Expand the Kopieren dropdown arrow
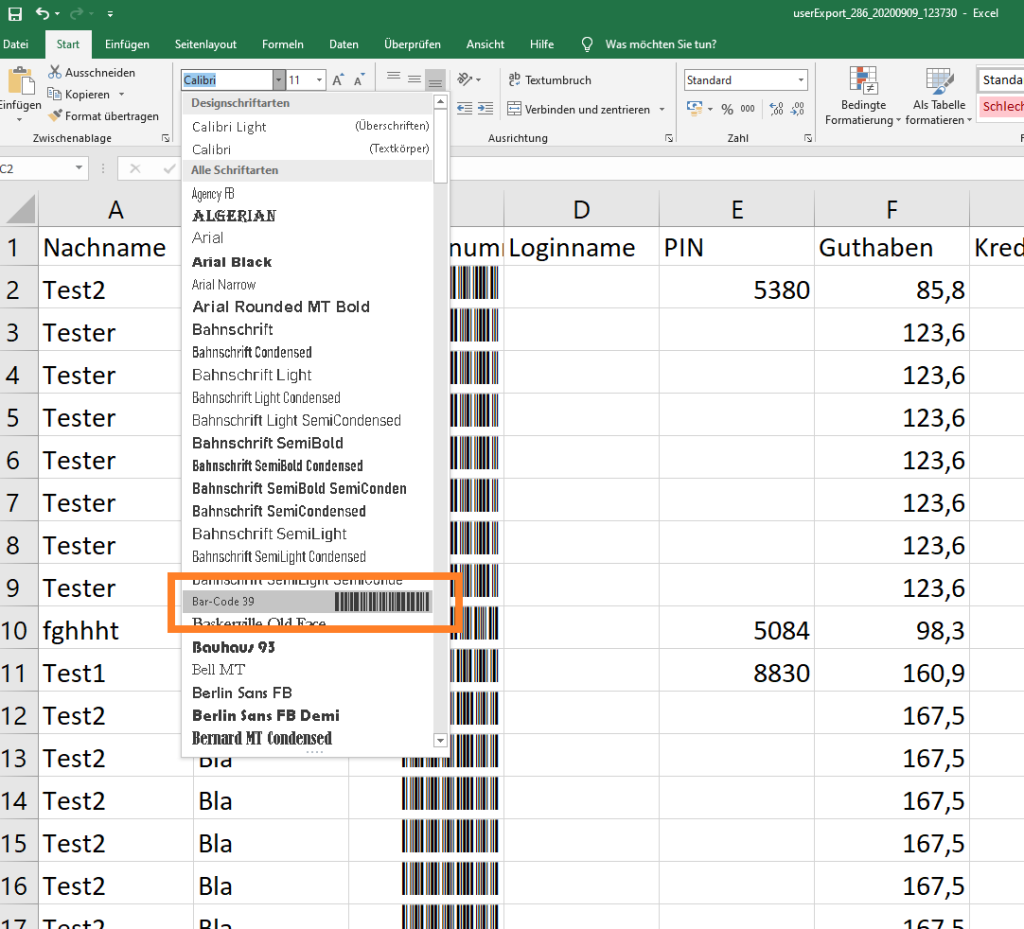Screen dimensions: 1024x929 pyautogui.click(x=121, y=95)
